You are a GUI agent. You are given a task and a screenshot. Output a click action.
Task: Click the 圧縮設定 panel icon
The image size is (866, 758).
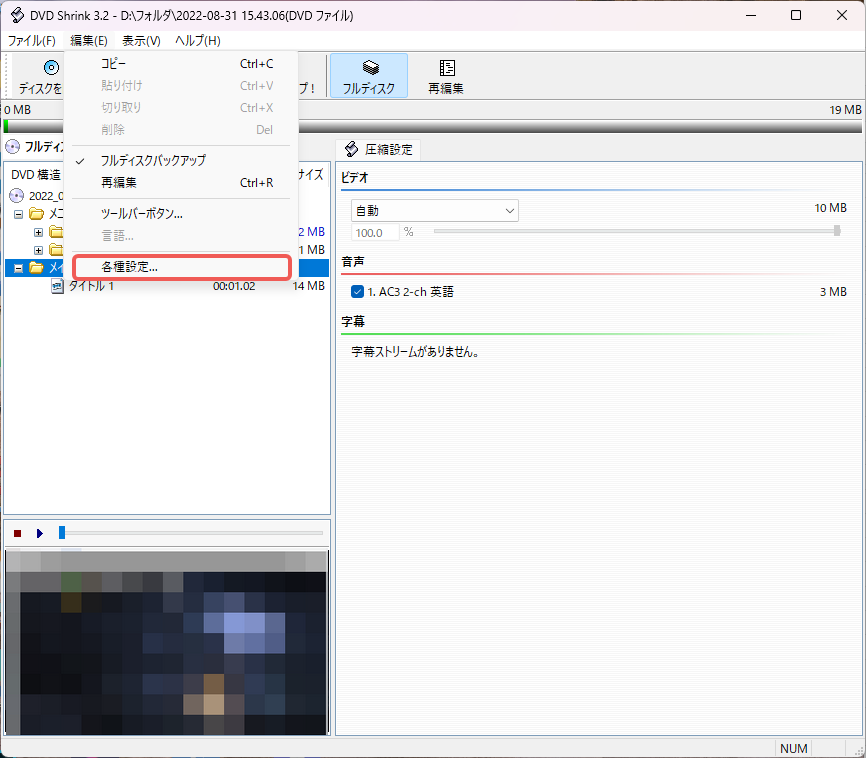pos(351,149)
